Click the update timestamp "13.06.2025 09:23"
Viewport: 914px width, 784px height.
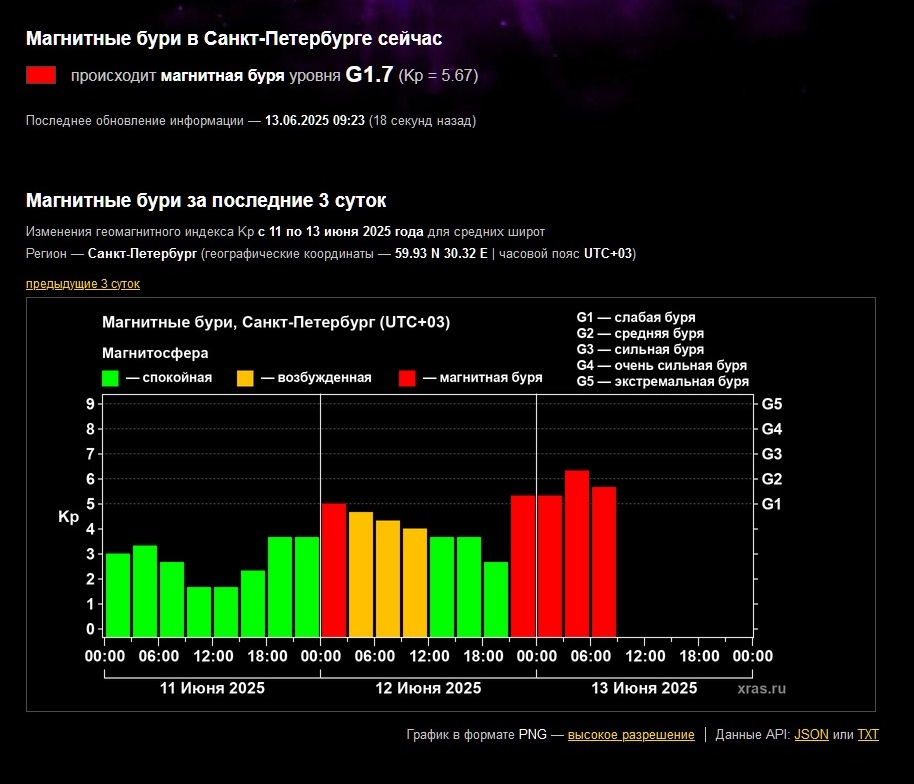[315, 121]
